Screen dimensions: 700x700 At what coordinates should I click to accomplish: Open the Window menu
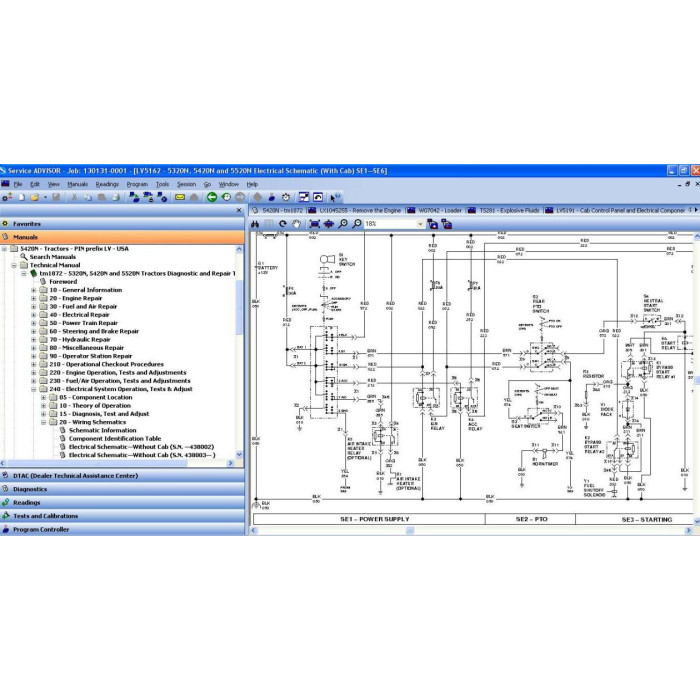tap(229, 184)
